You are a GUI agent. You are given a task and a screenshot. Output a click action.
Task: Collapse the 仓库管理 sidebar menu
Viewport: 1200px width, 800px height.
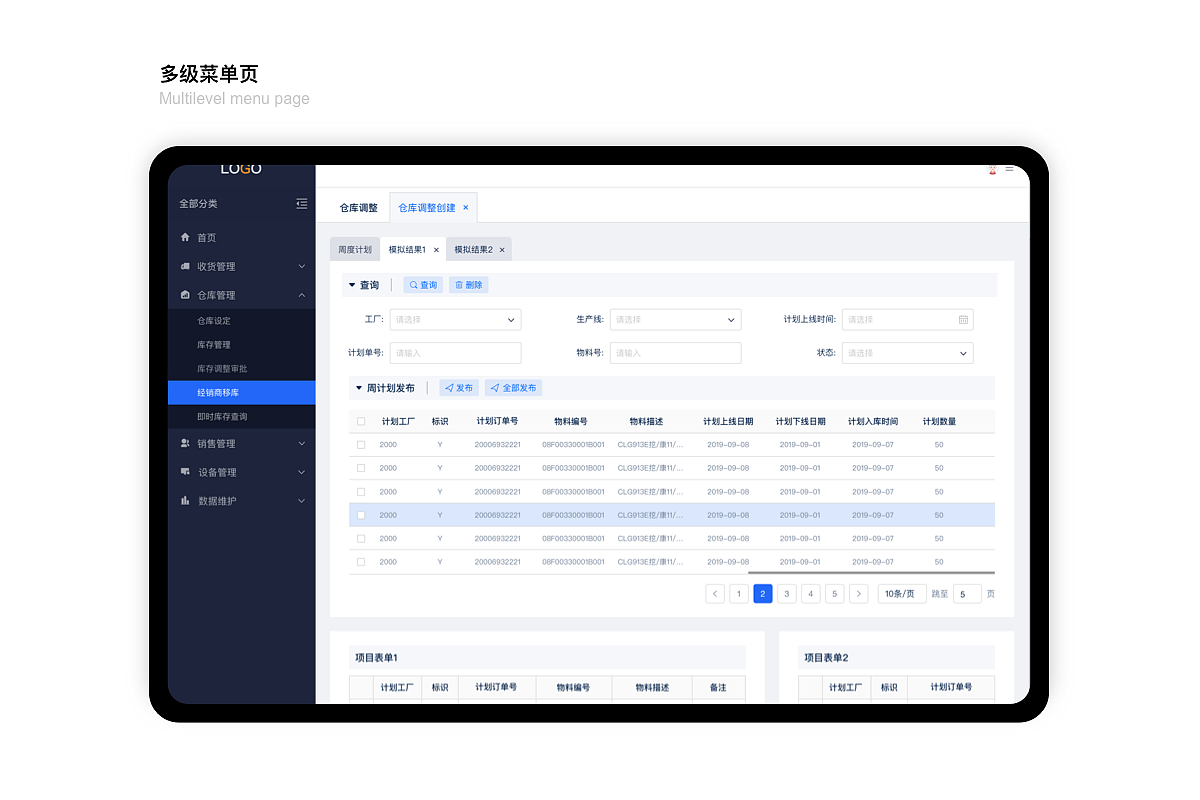click(x=302, y=296)
